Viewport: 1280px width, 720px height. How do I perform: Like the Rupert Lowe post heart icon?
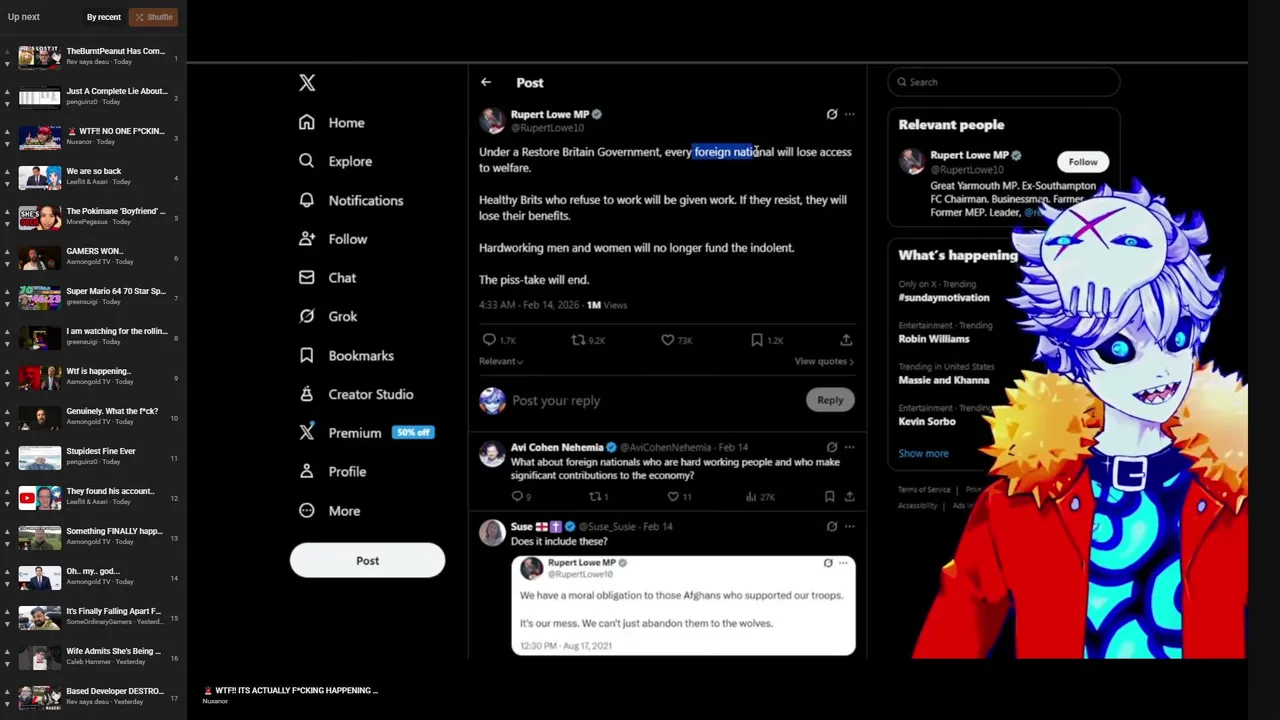[667, 340]
